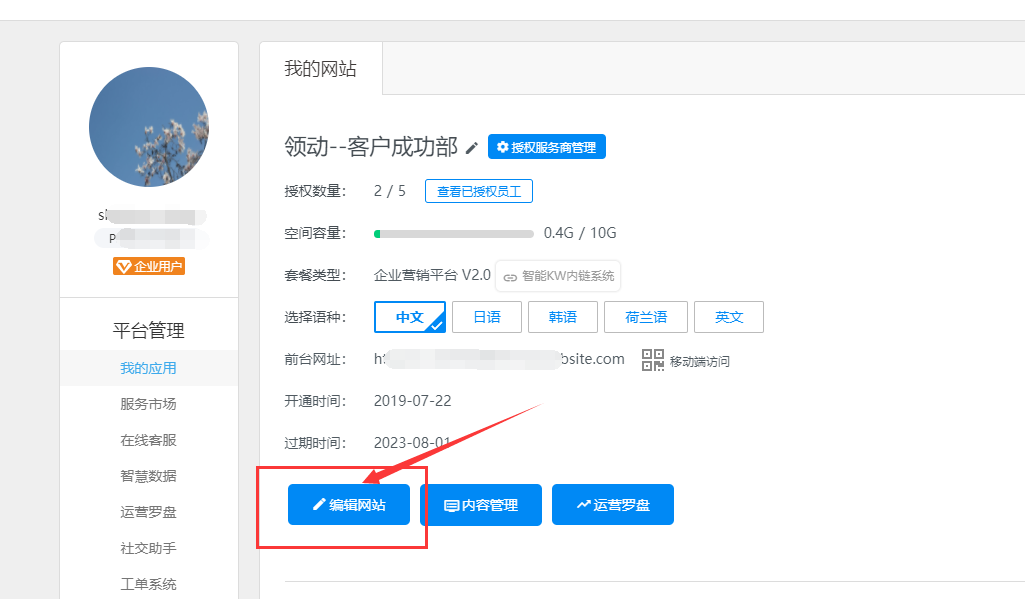This screenshot has height=599, width=1025.
Task: Click the 空间容量 storage progress bar
Action: pos(454,234)
